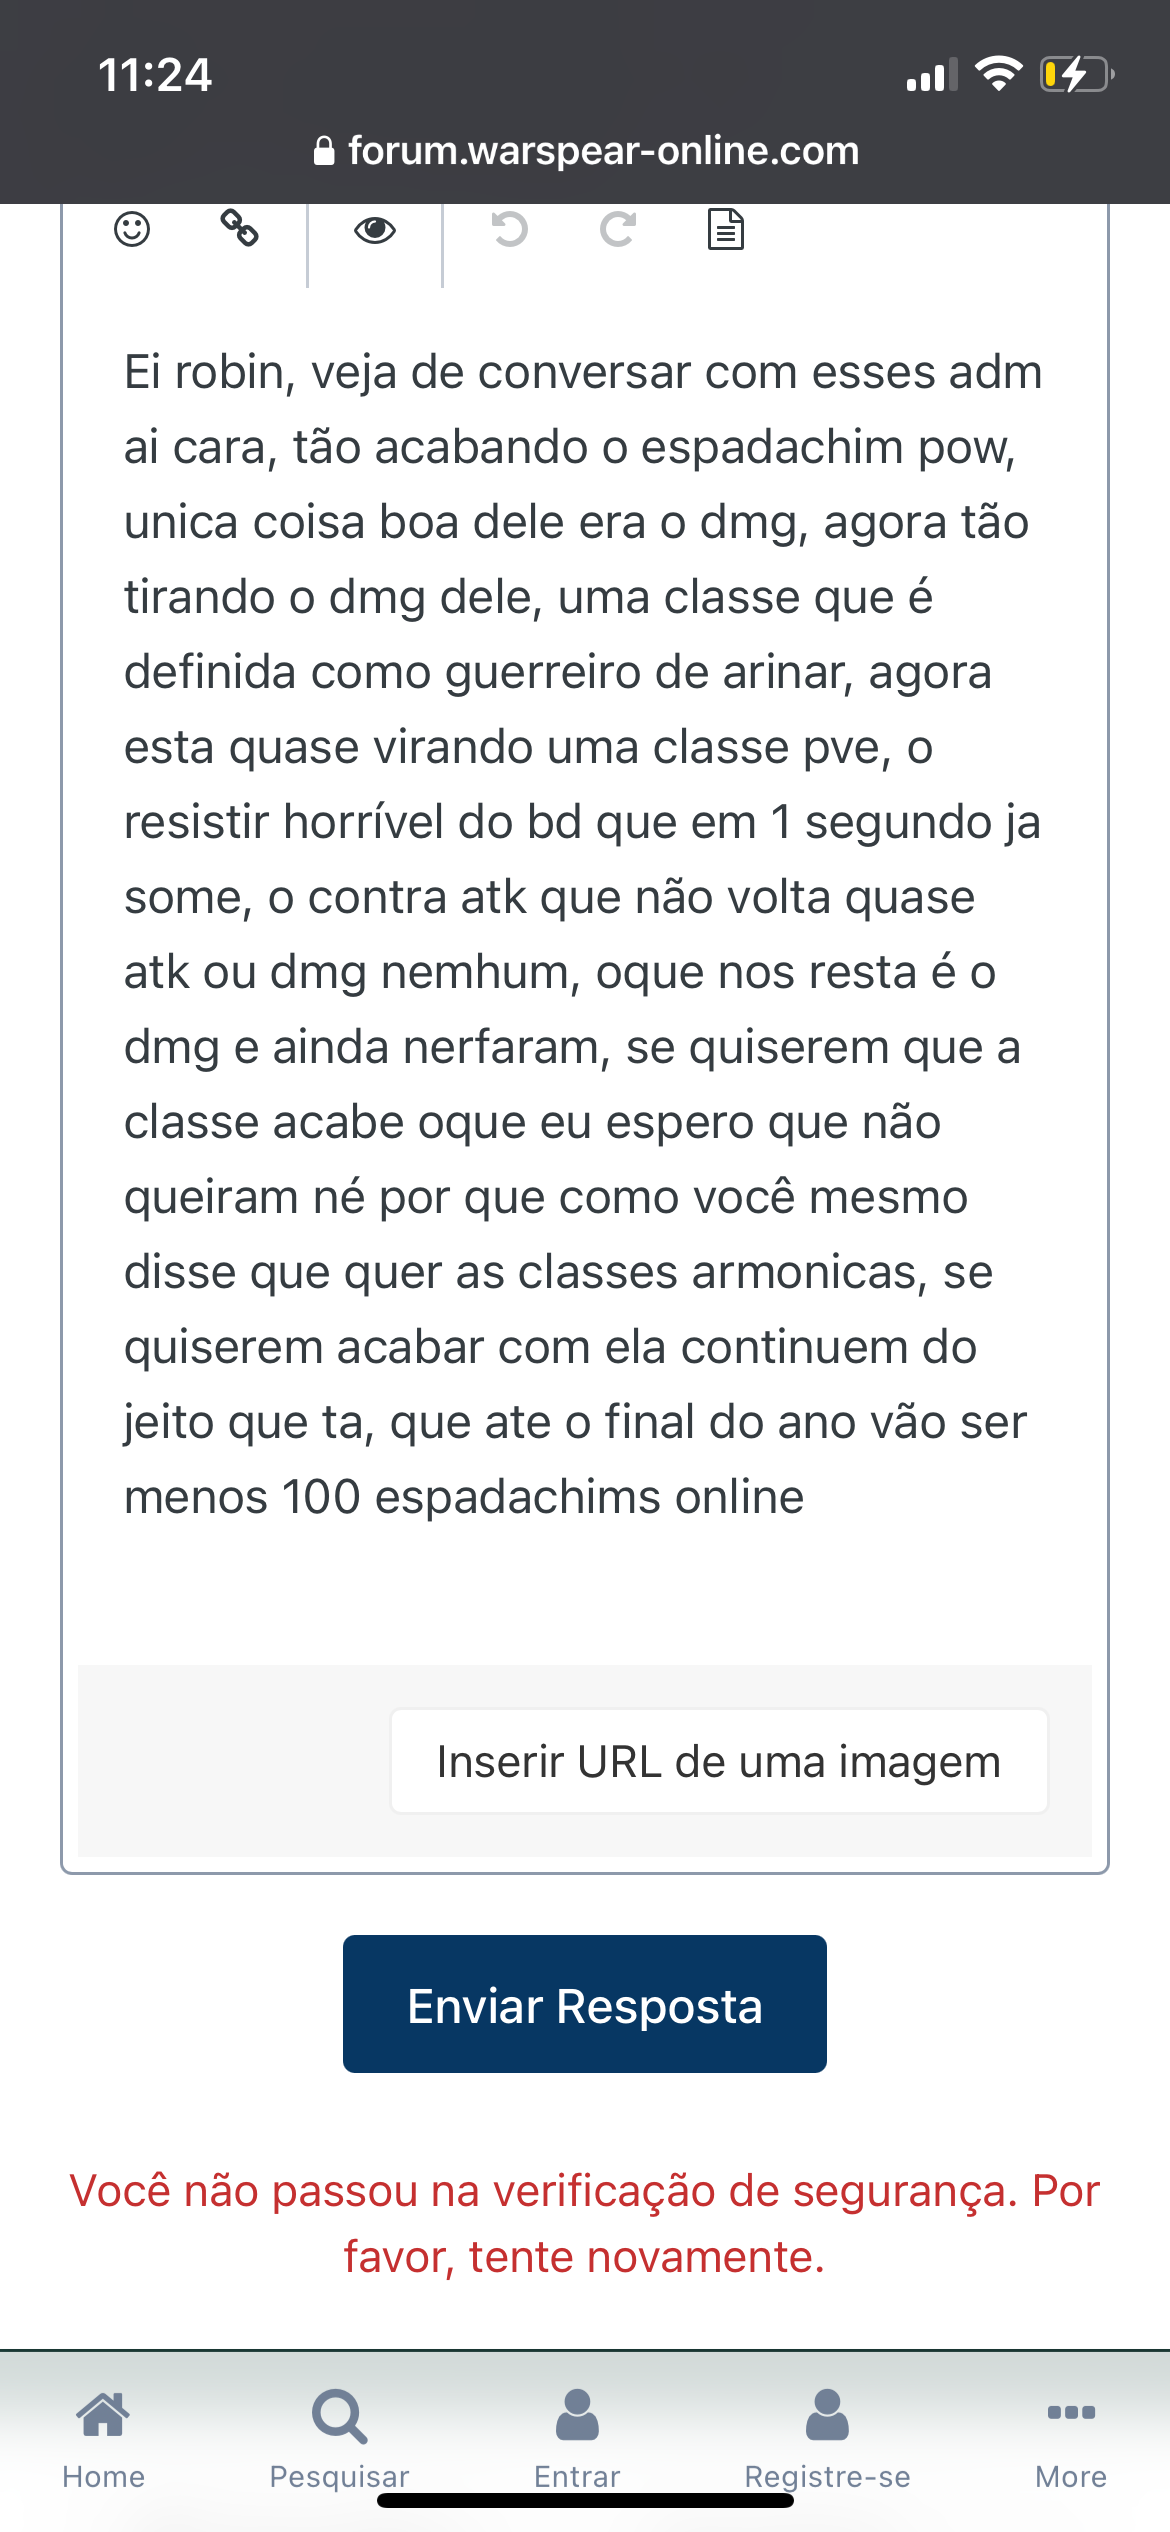Tap the browser address bar URL
1170x2532 pixels.
tap(603, 151)
